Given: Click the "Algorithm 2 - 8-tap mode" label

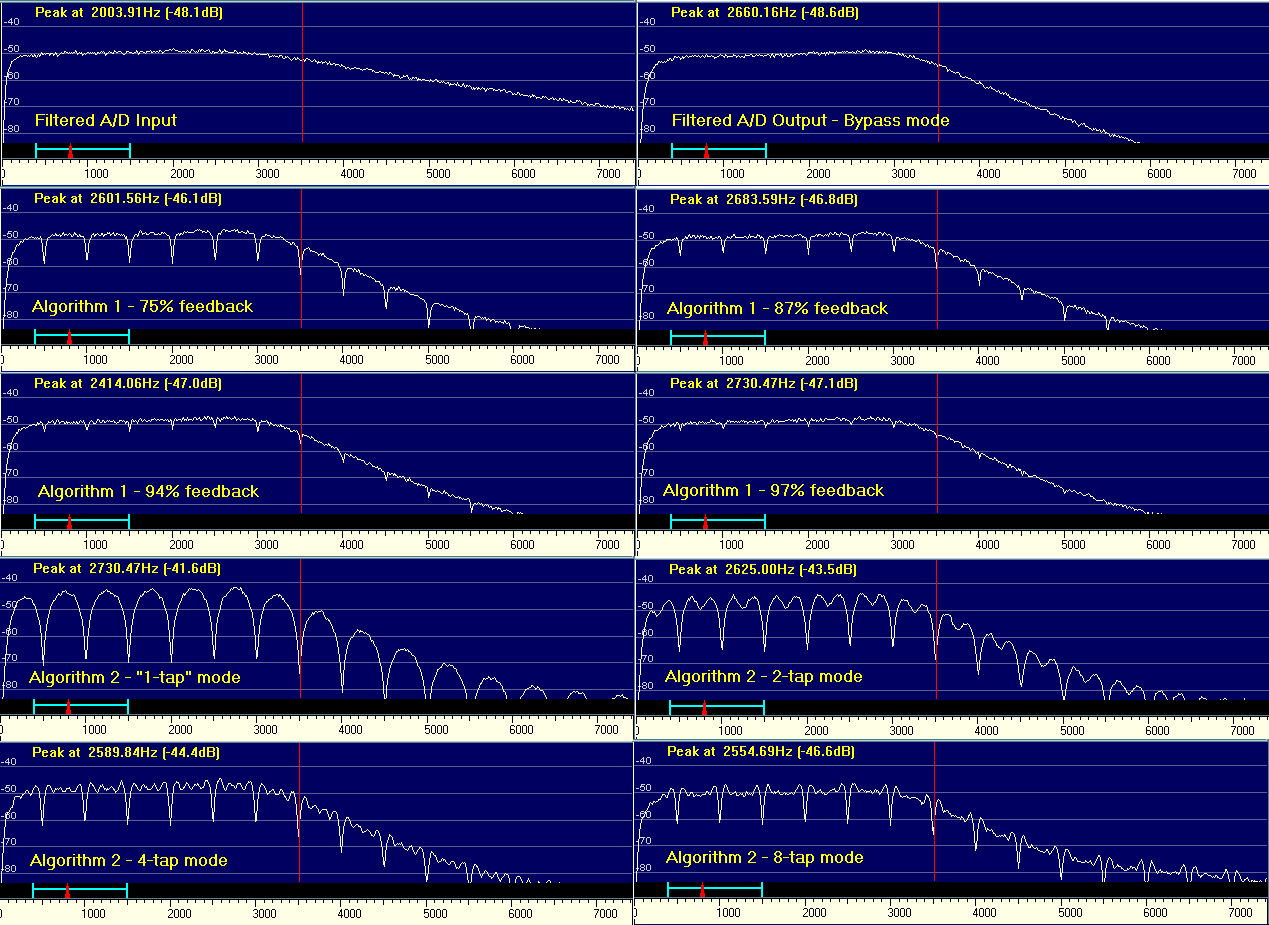Looking at the screenshot, I should 765,857.
